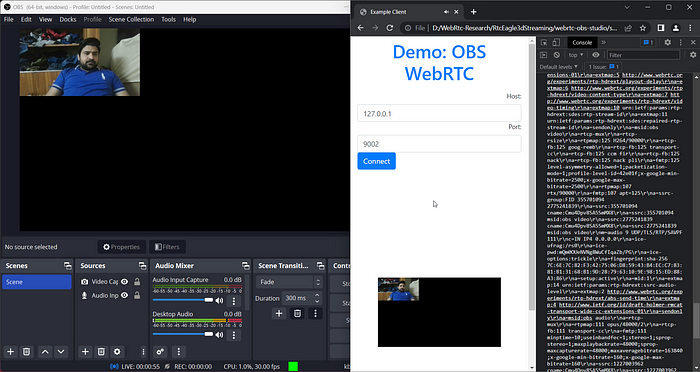Activate DevTools inspect element tool
Screen dimensions: 700x372
tap(544, 42)
